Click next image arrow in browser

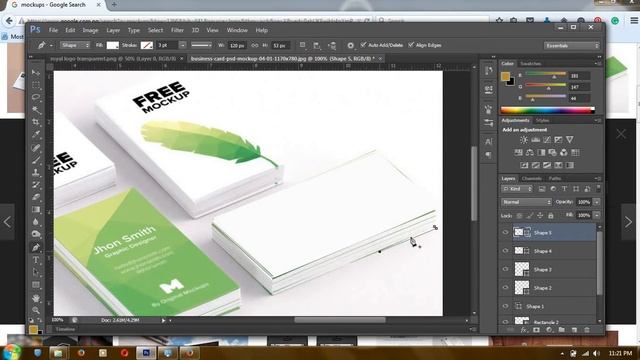coord(628,222)
